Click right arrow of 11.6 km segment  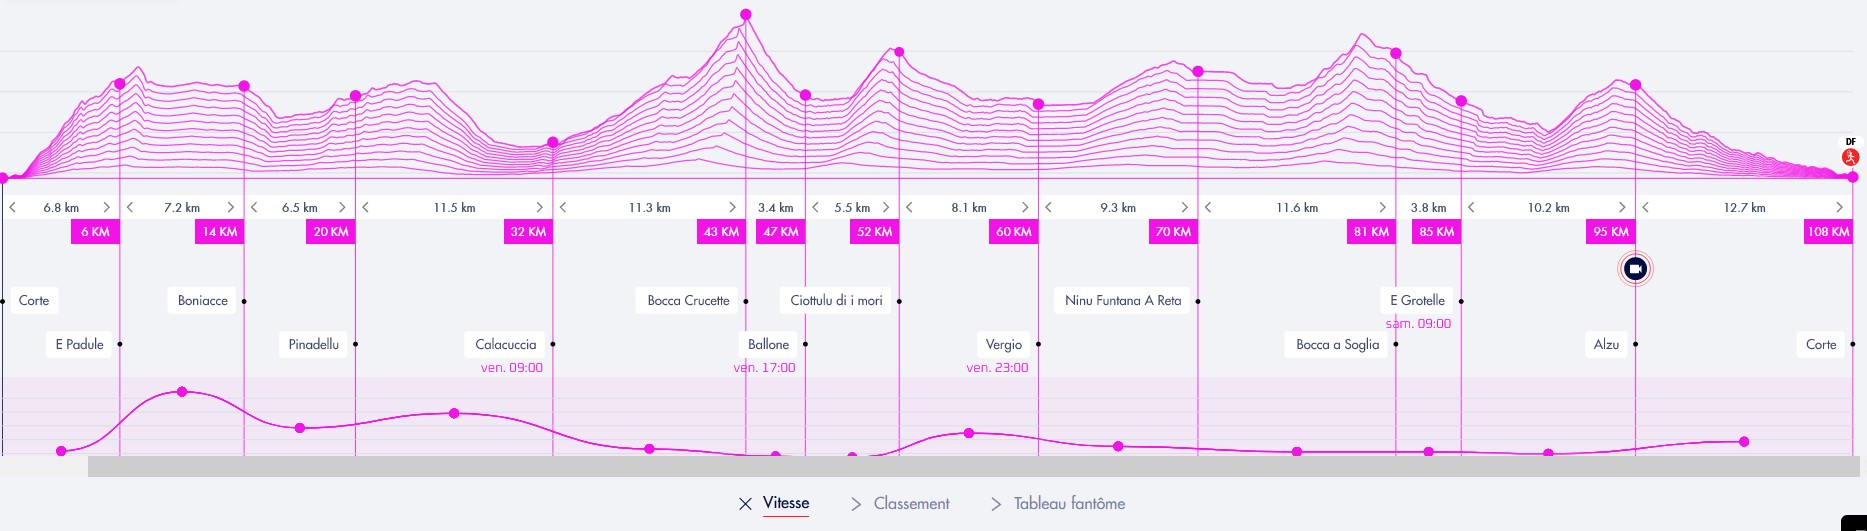(x=1383, y=208)
